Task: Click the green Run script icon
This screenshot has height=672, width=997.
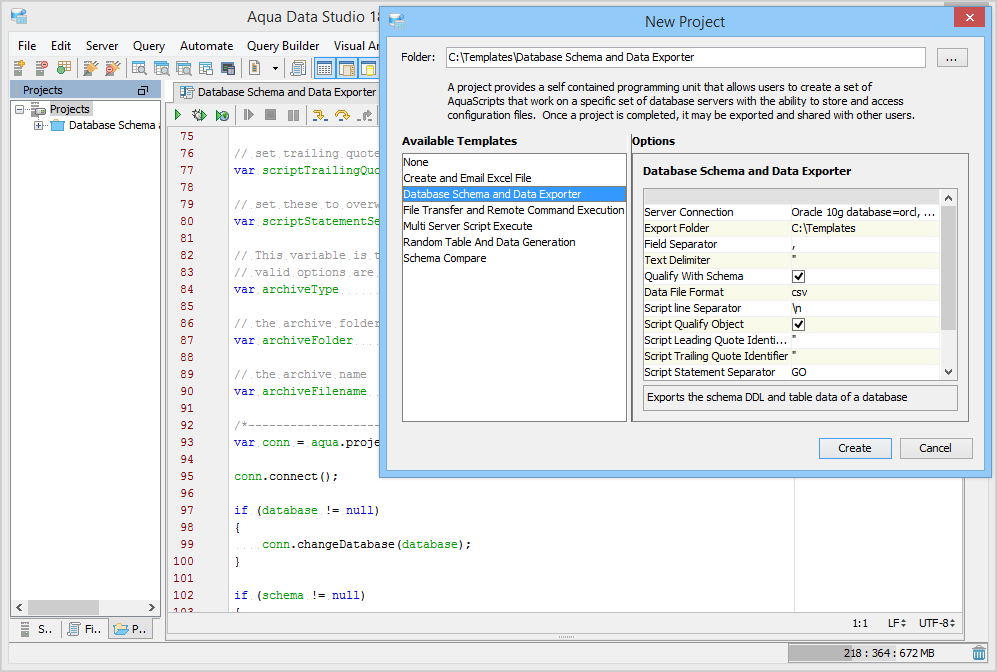Action: click(x=178, y=116)
